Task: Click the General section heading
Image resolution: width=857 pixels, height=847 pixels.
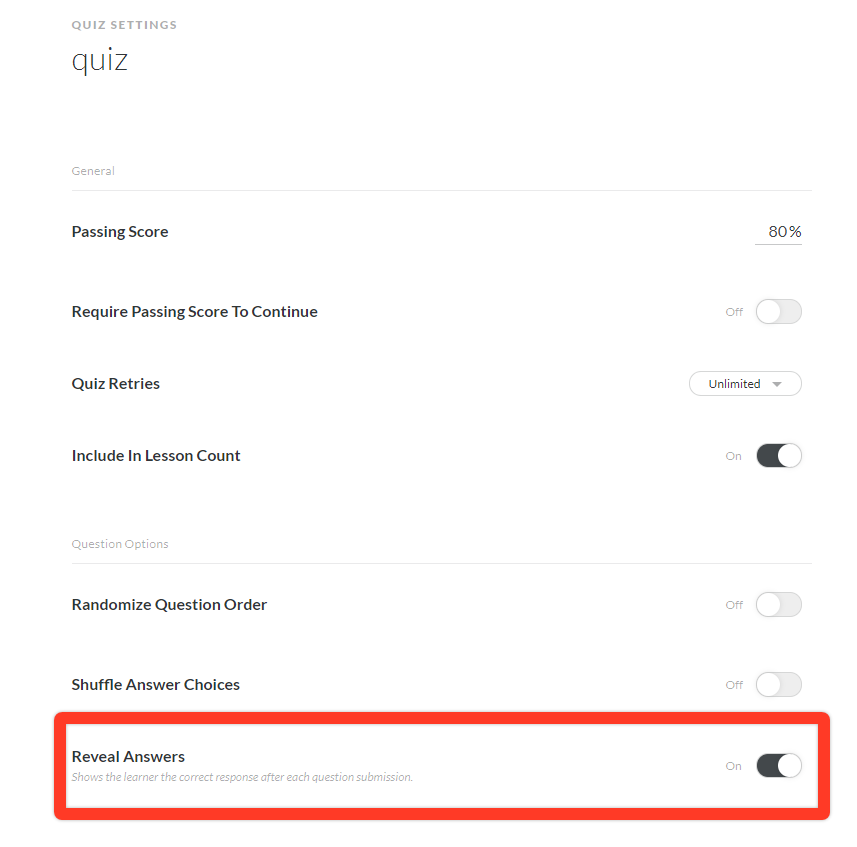Action: click(x=93, y=171)
